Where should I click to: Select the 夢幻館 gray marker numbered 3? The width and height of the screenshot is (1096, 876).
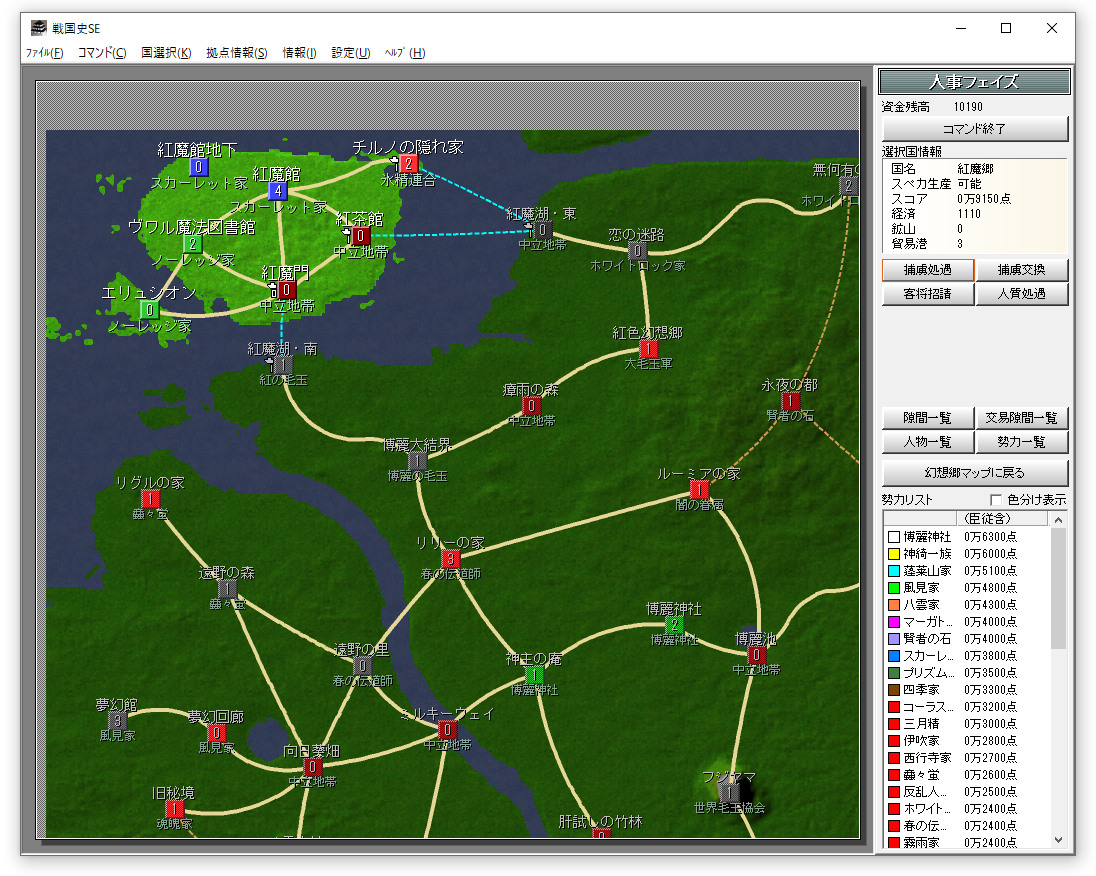point(117,720)
